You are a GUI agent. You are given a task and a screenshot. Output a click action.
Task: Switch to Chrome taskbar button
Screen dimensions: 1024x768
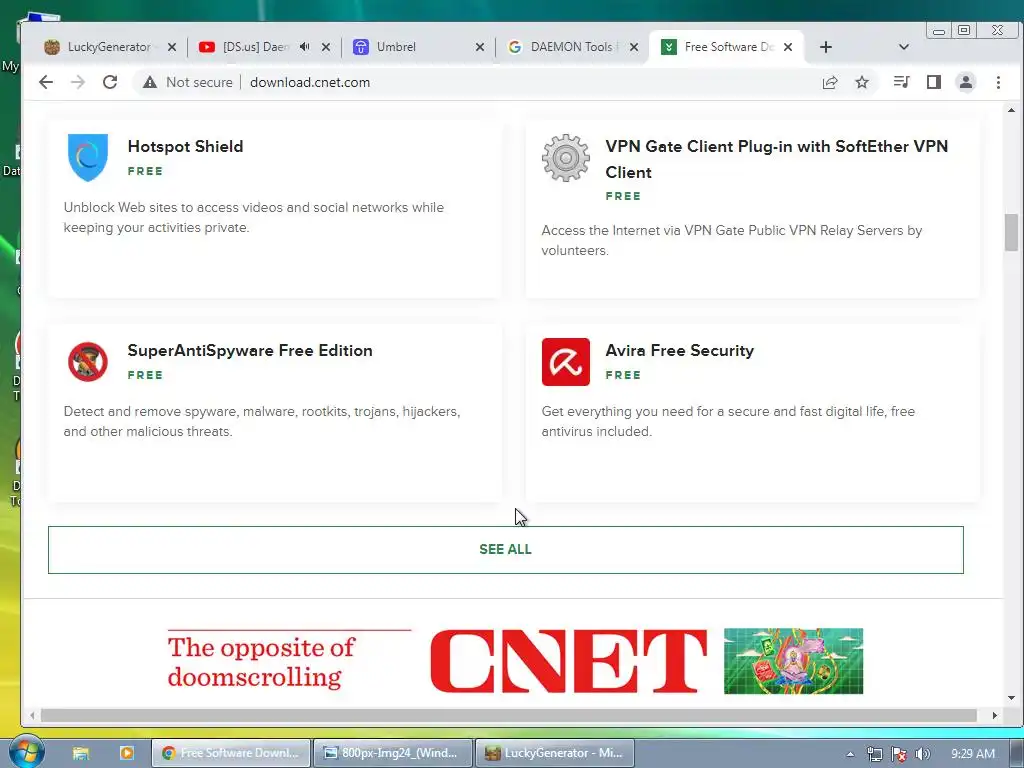click(x=231, y=753)
